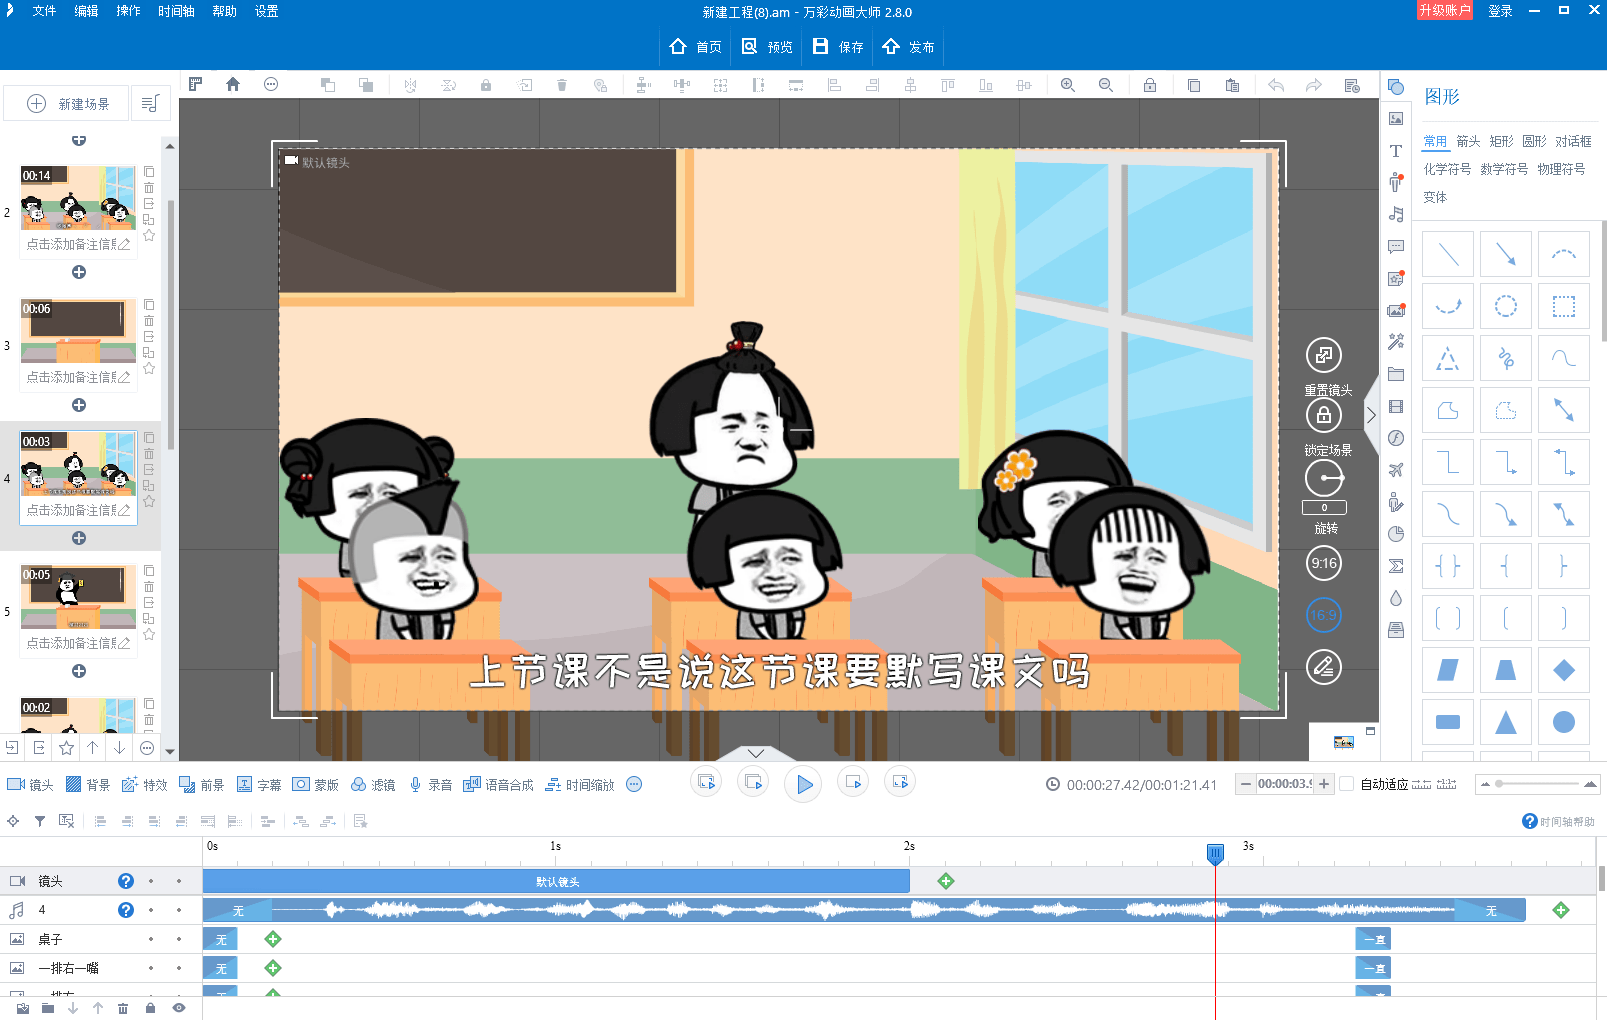Click the 锁定场景 lock scene icon
Screen dimensions: 1607x1020
[x=1323, y=415]
